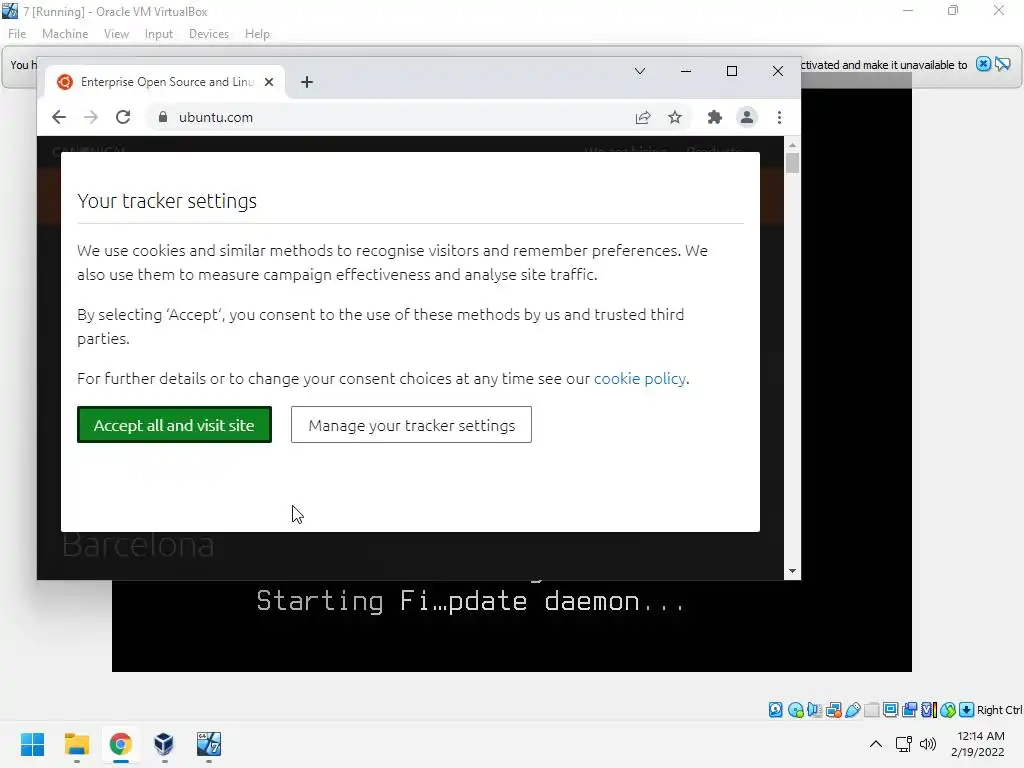Click Manage your tracker settings
This screenshot has width=1024, height=768.
411,425
